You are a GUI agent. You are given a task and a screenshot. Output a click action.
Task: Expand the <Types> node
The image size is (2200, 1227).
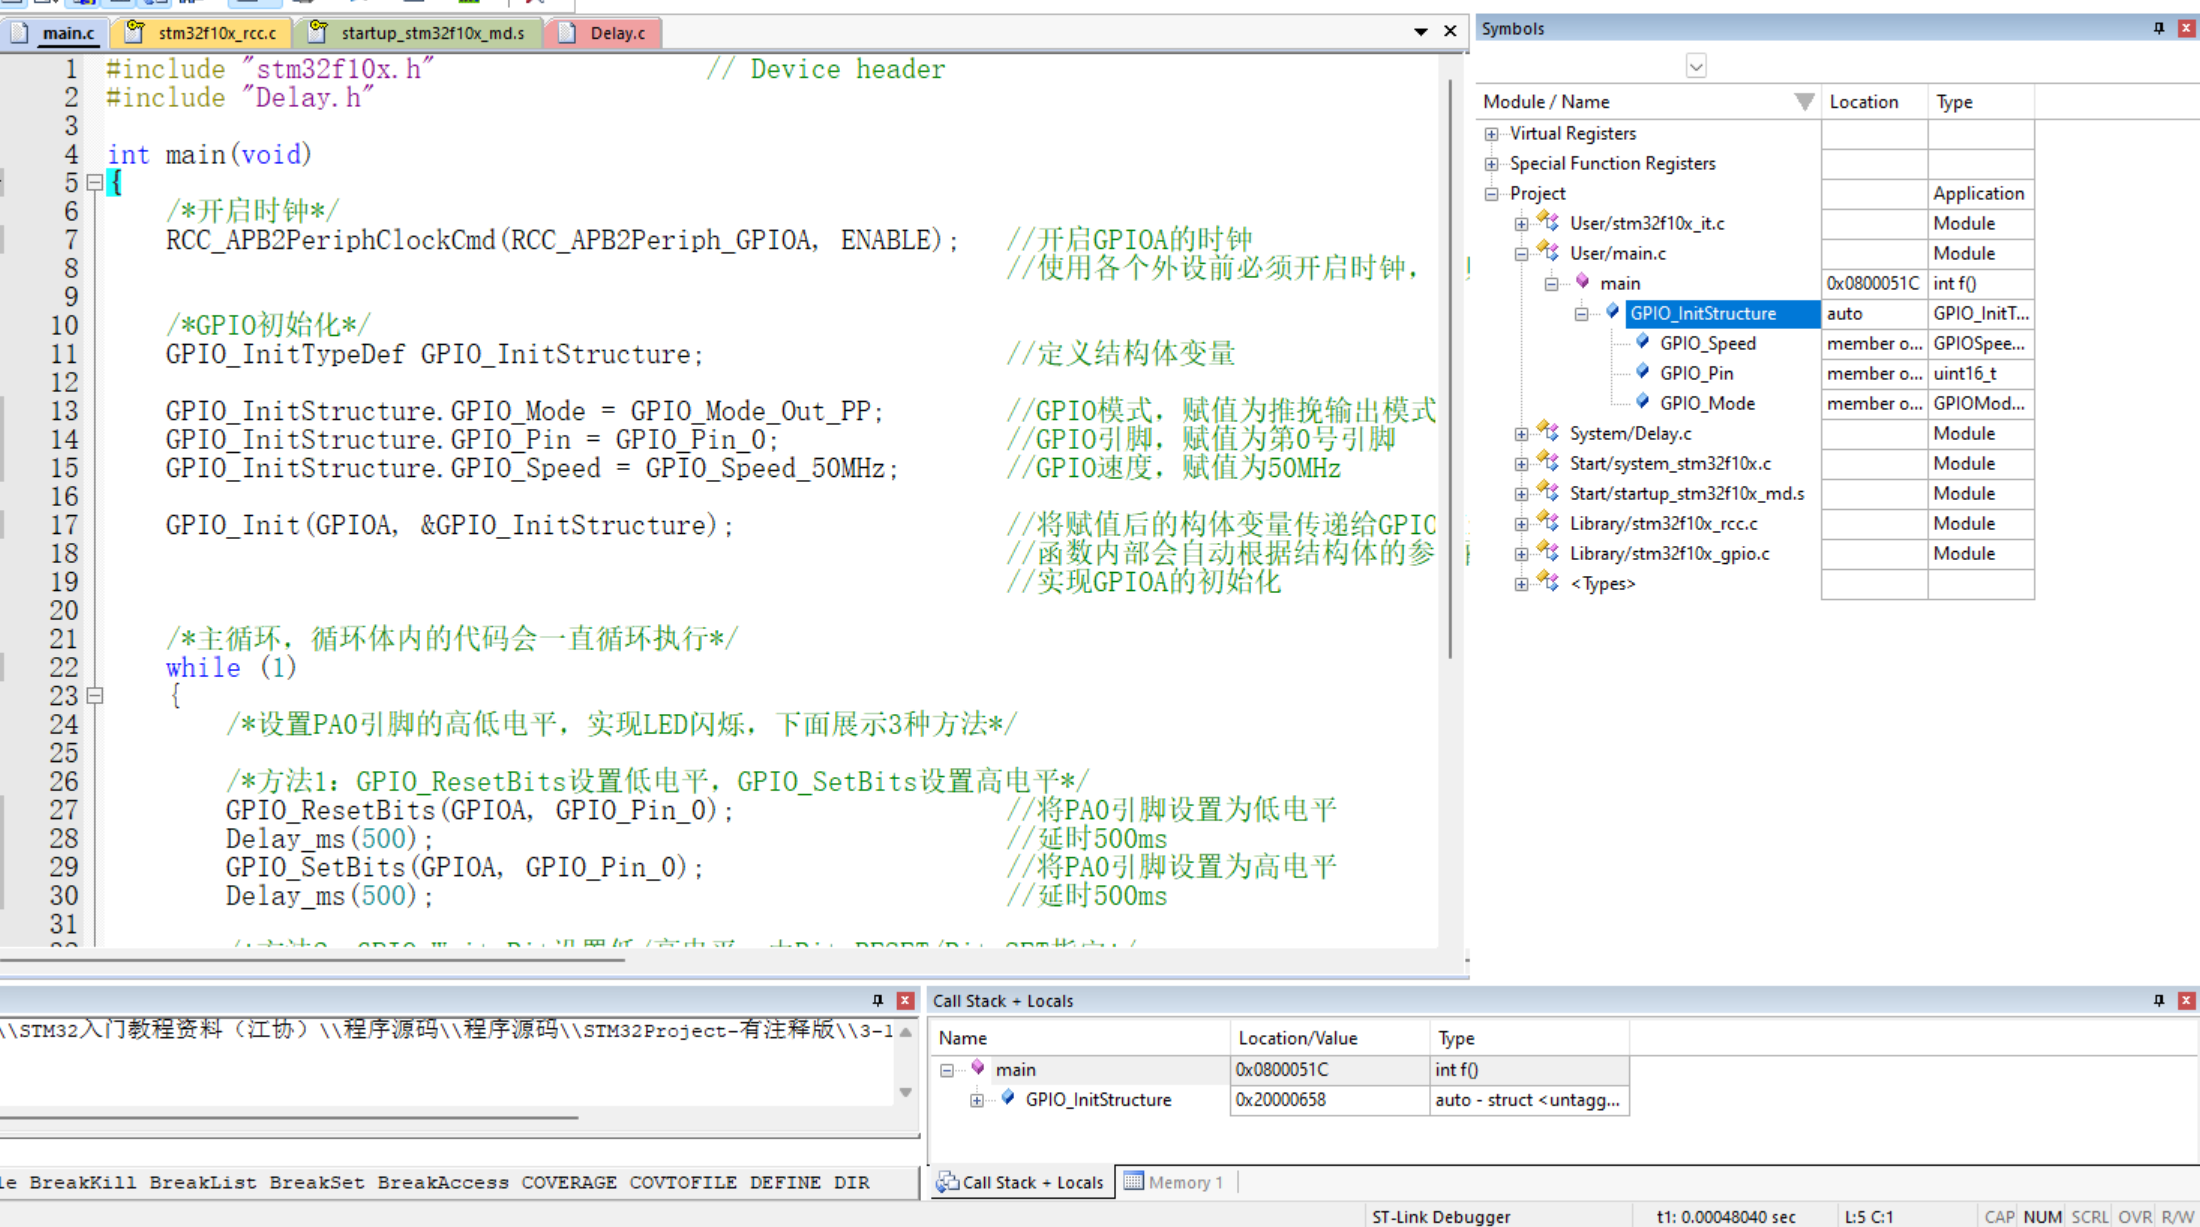(x=1522, y=584)
